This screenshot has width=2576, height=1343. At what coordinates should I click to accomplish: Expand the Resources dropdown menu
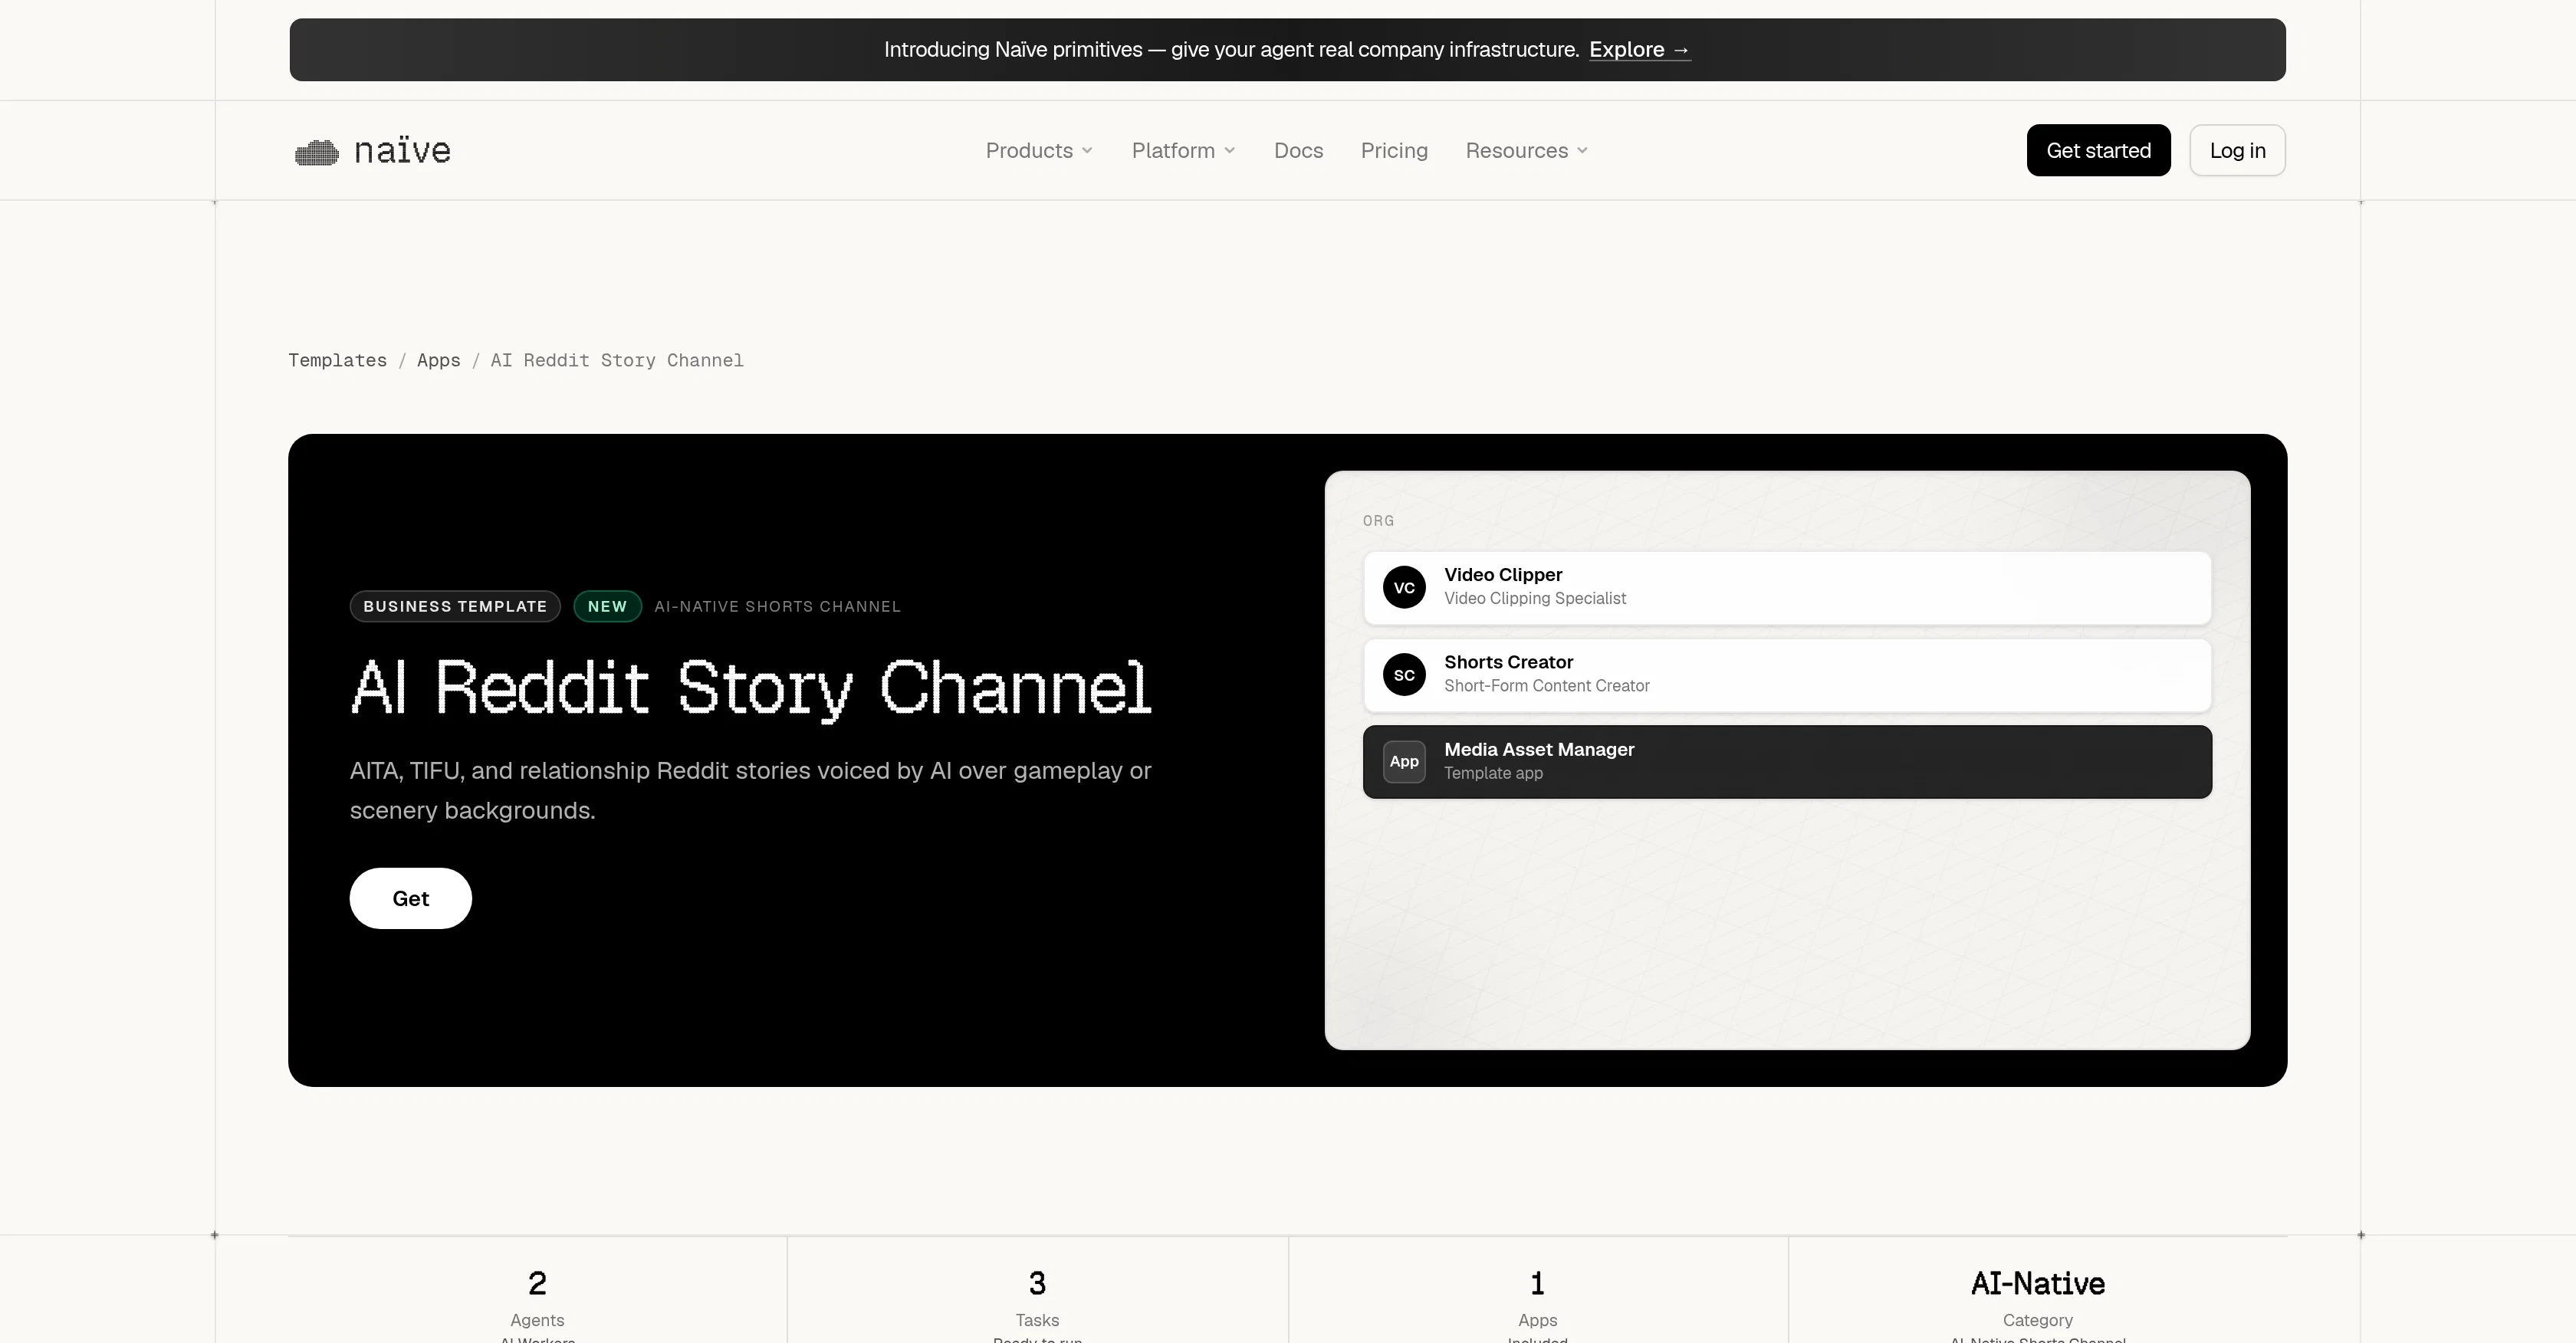click(x=1526, y=150)
